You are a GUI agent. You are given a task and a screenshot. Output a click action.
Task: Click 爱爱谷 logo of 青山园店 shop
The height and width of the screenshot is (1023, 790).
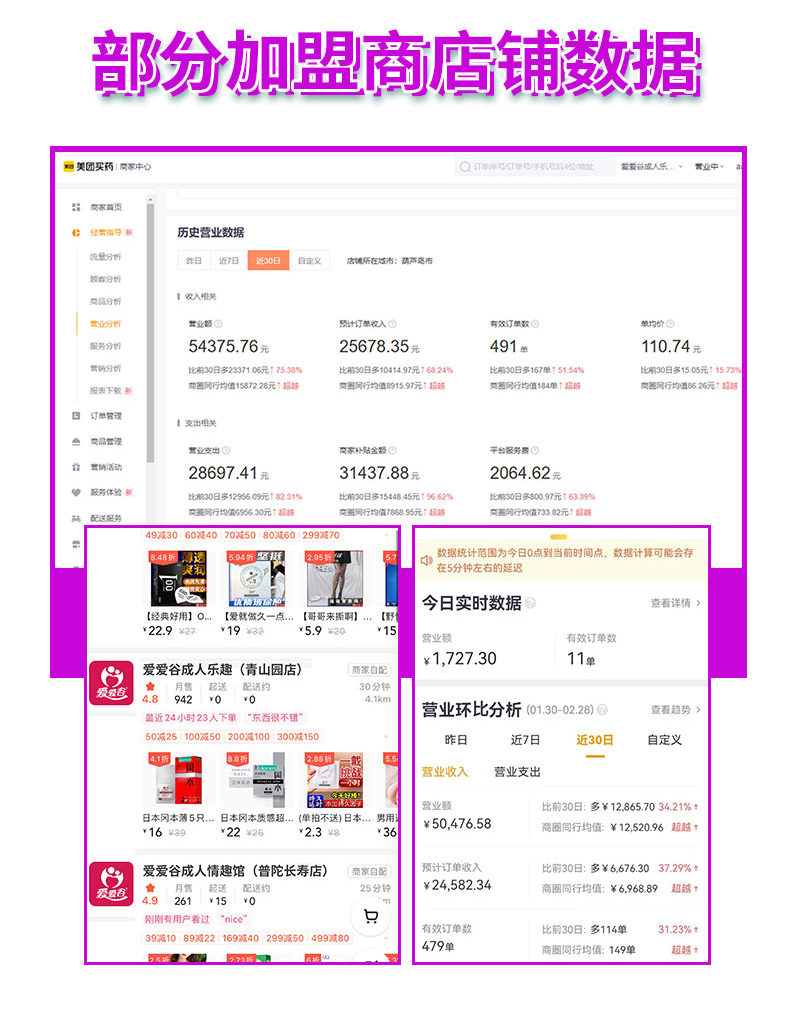click(x=112, y=682)
